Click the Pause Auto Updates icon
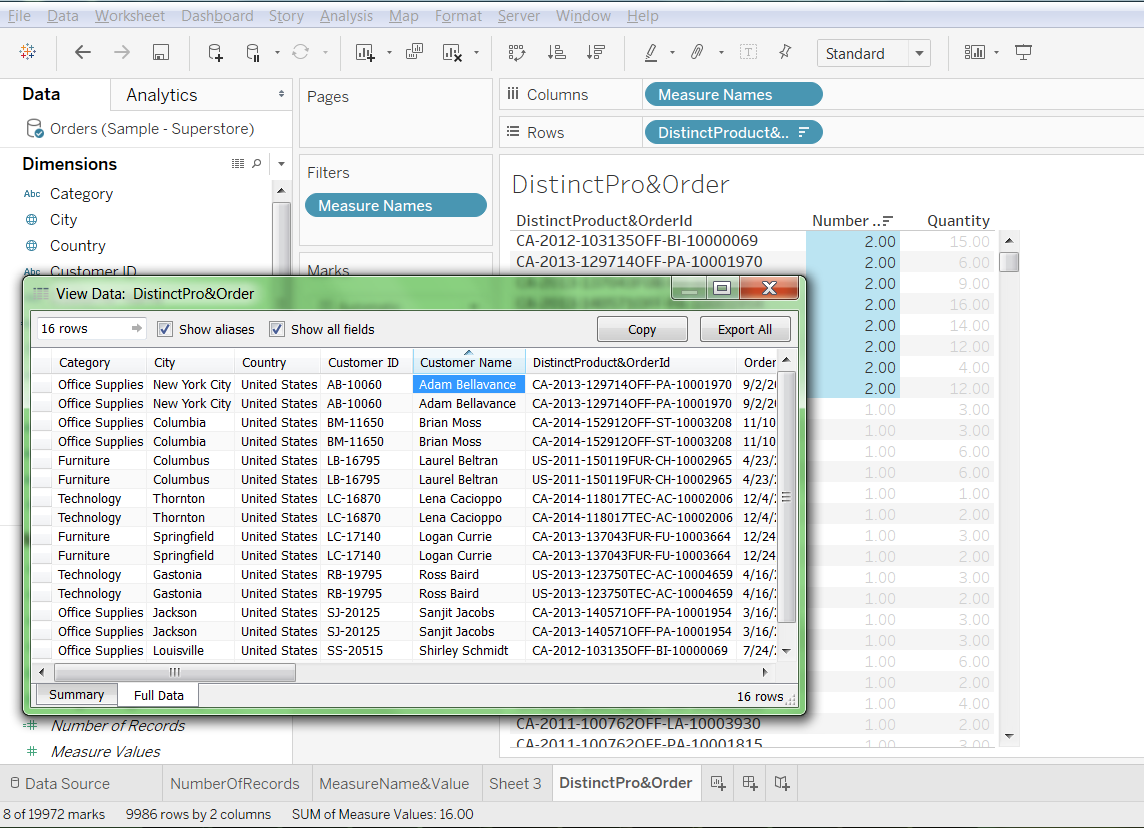This screenshot has width=1144, height=828. [252, 53]
